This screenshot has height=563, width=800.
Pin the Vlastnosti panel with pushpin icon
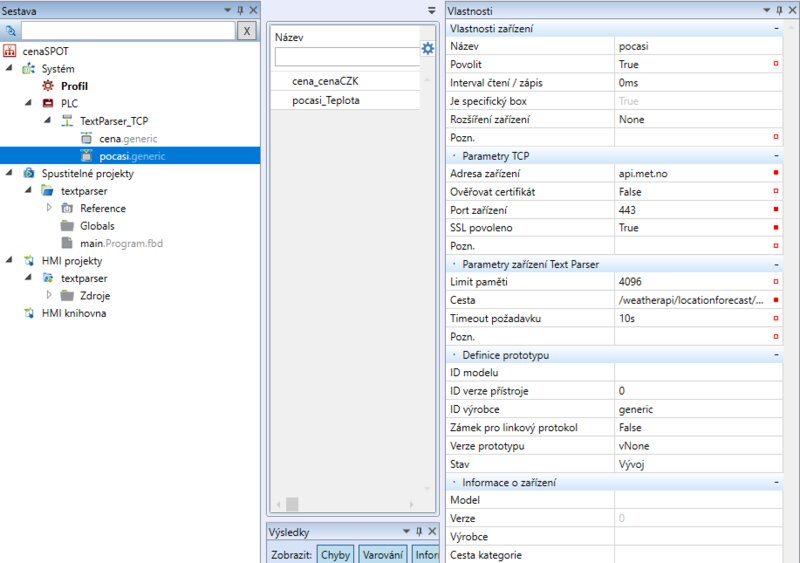[x=780, y=9]
